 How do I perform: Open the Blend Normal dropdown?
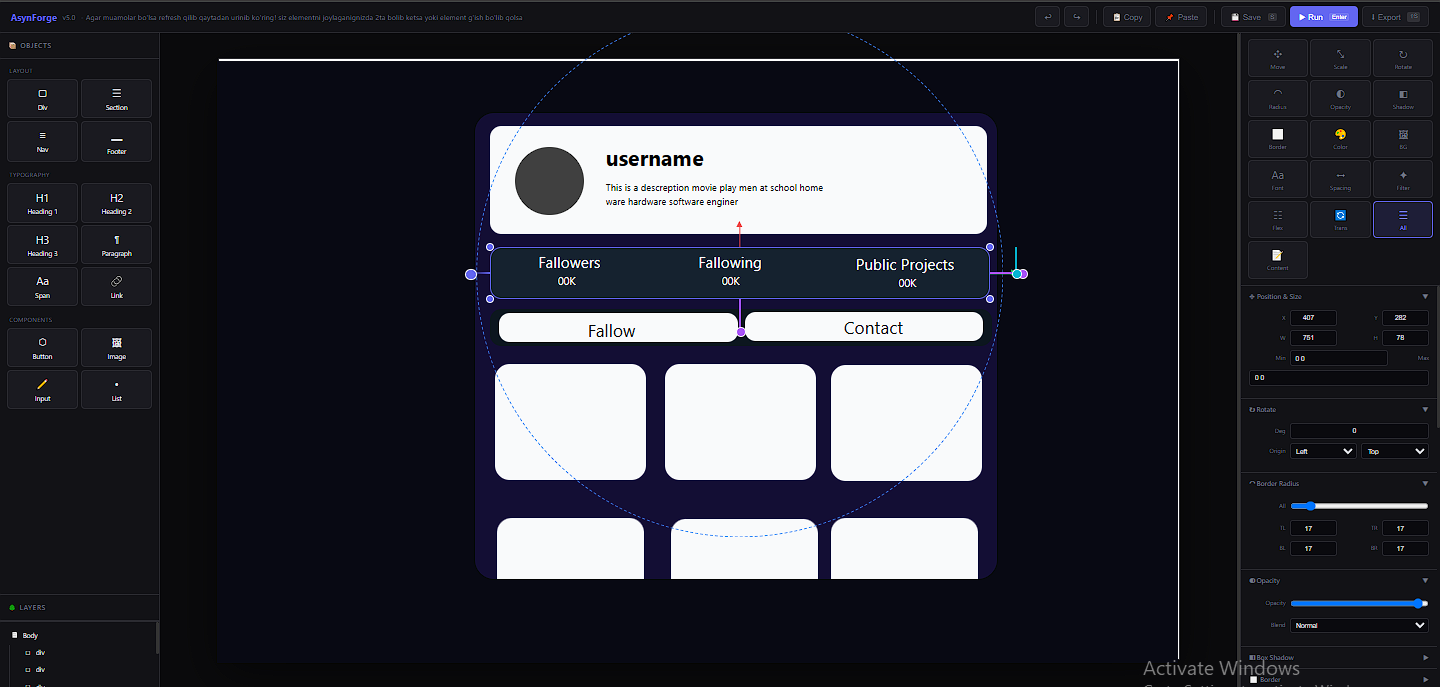tap(1360, 625)
